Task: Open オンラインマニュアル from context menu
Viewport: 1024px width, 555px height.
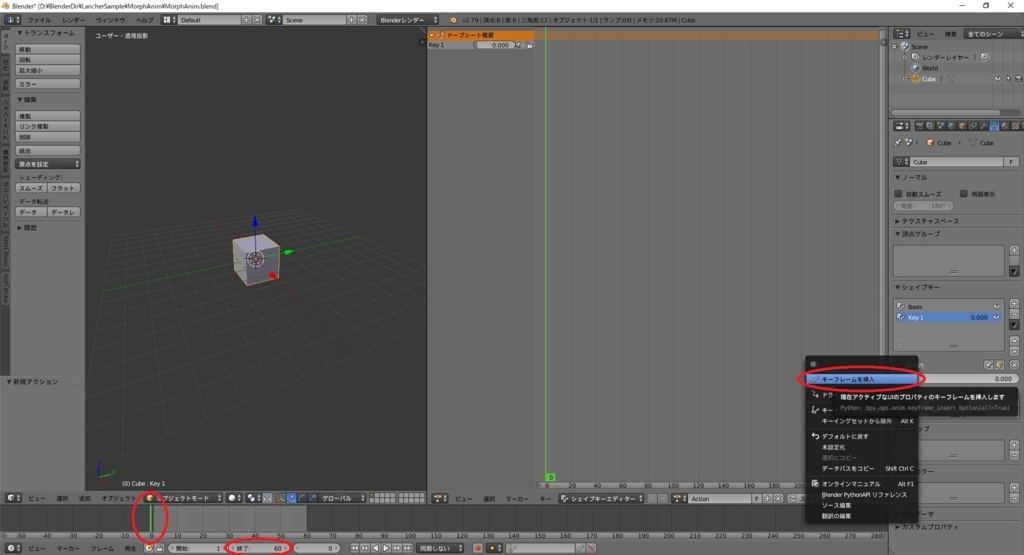Action: pyautogui.click(x=861, y=484)
